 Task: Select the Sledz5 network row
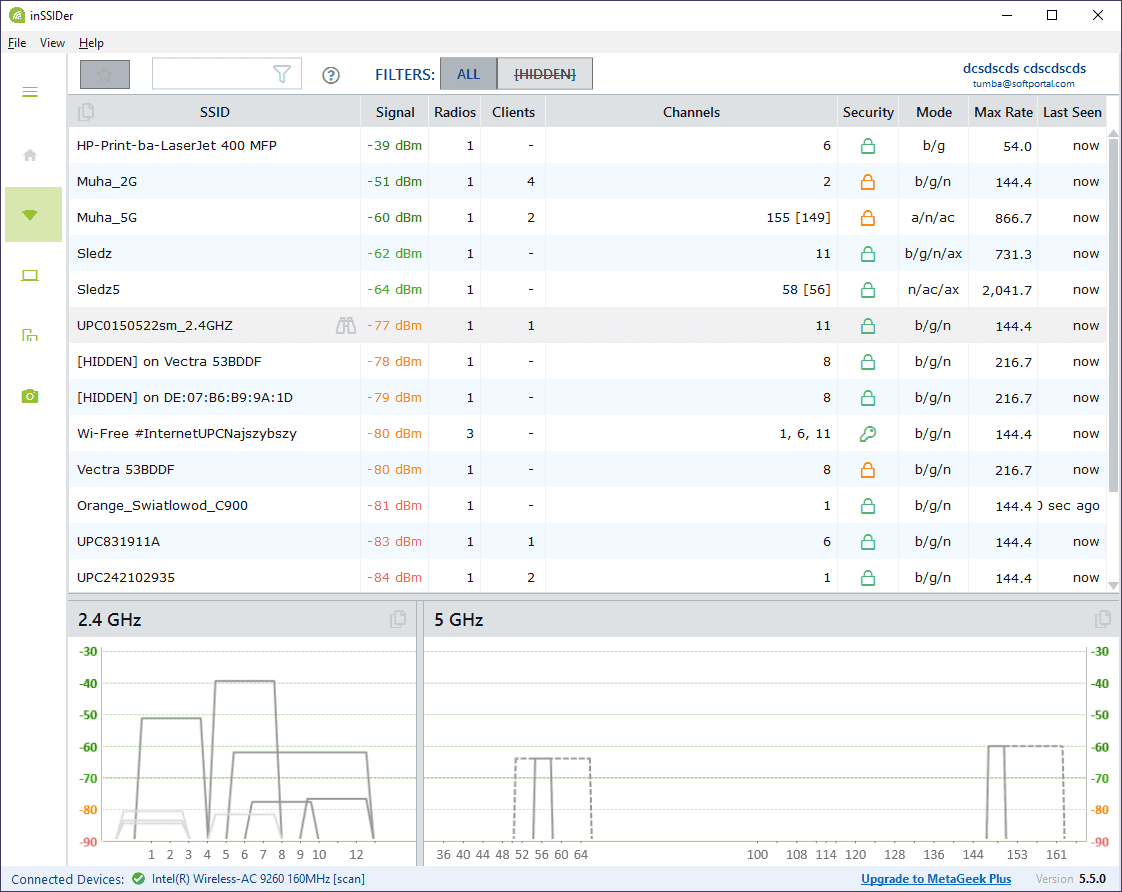(x=587, y=290)
